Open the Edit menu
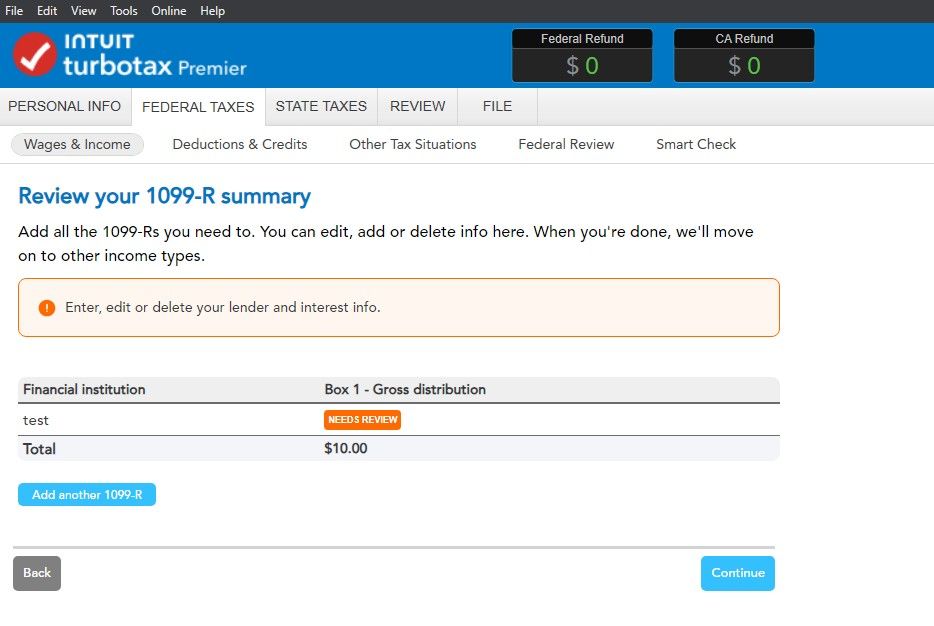 pos(47,11)
